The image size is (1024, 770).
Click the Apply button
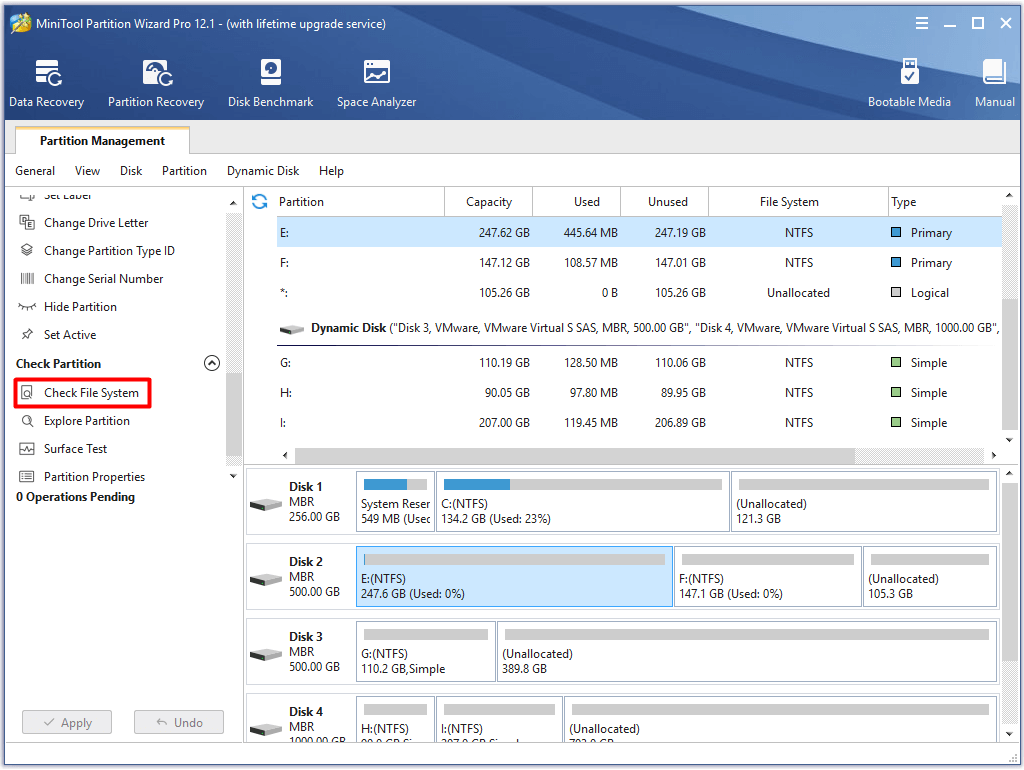coord(67,722)
